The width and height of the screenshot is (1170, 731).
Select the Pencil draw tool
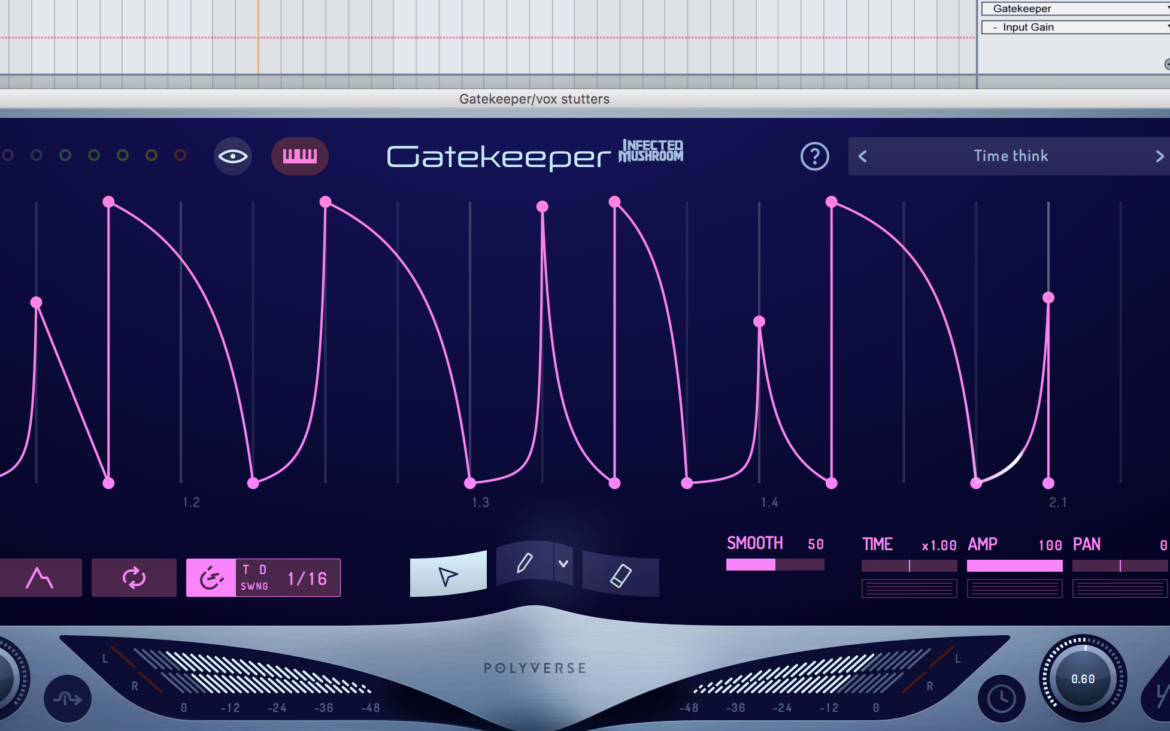527,563
